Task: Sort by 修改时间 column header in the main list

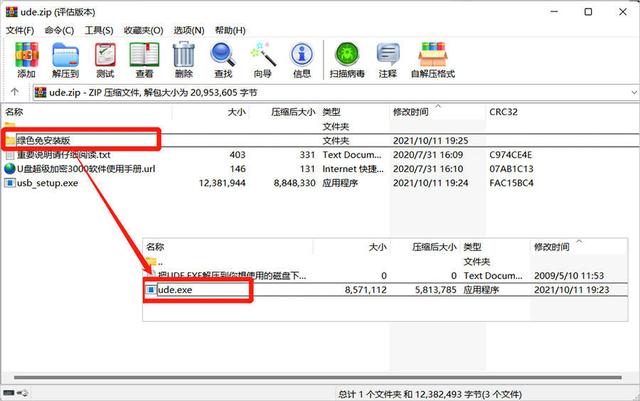Action: coord(438,112)
